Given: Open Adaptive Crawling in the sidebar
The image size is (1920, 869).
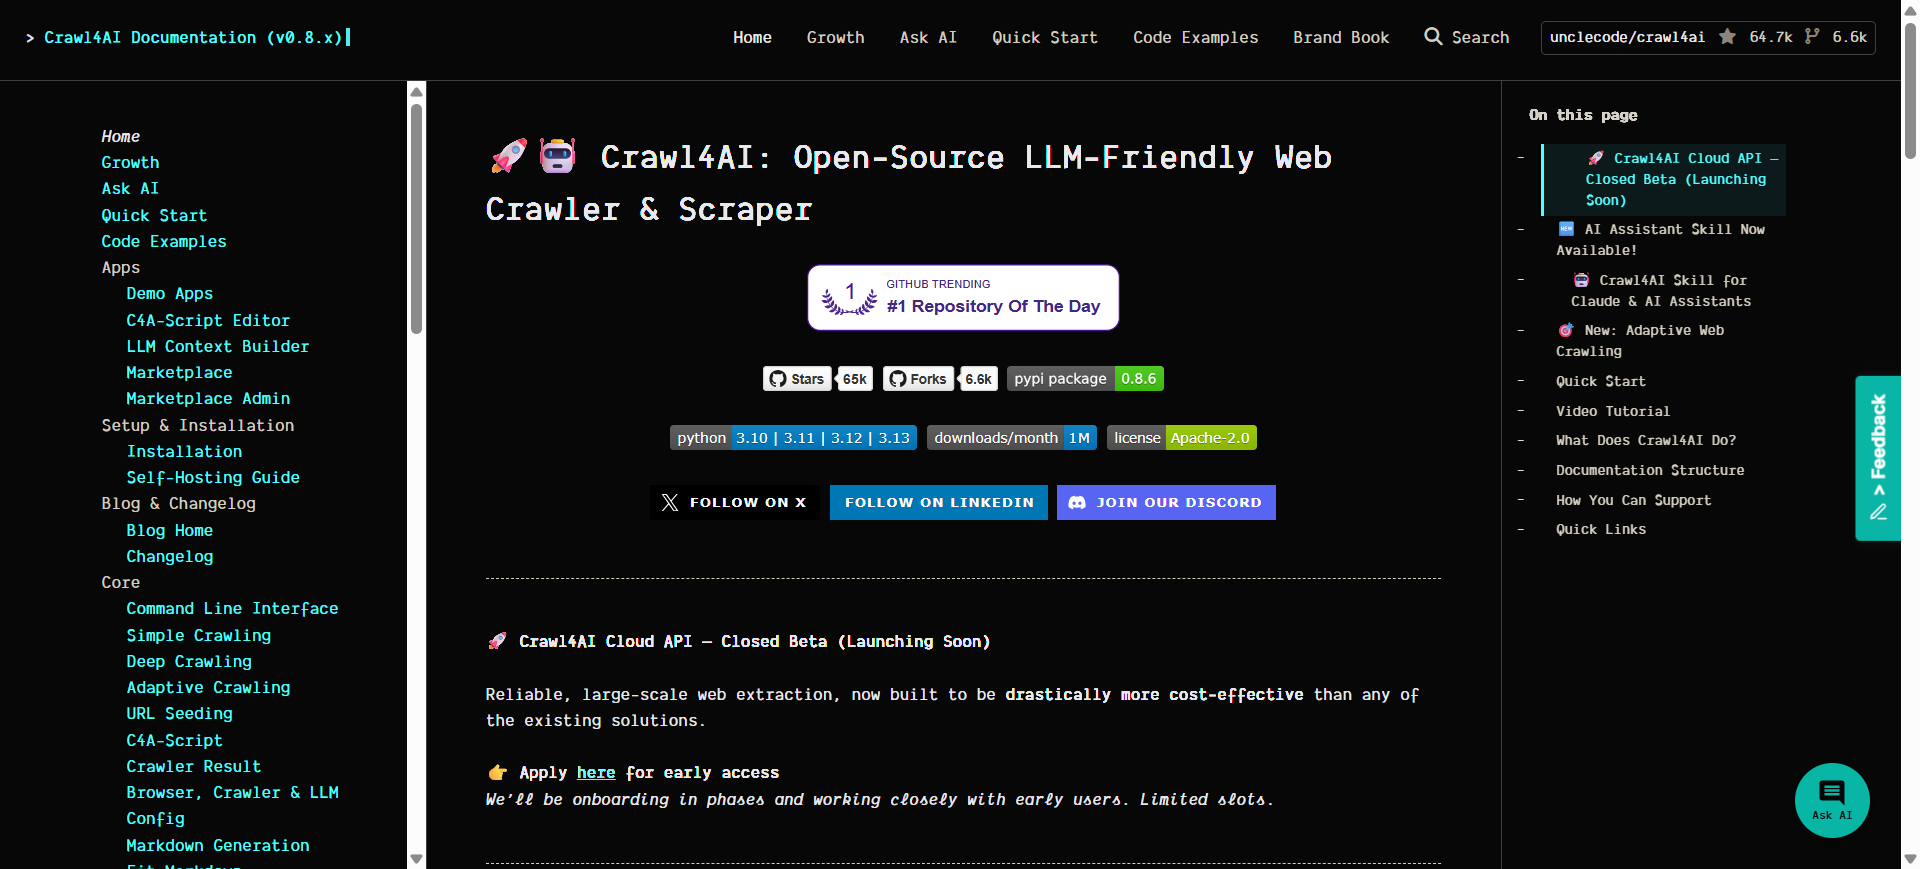Looking at the screenshot, I should pyautogui.click(x=208, y=687).
